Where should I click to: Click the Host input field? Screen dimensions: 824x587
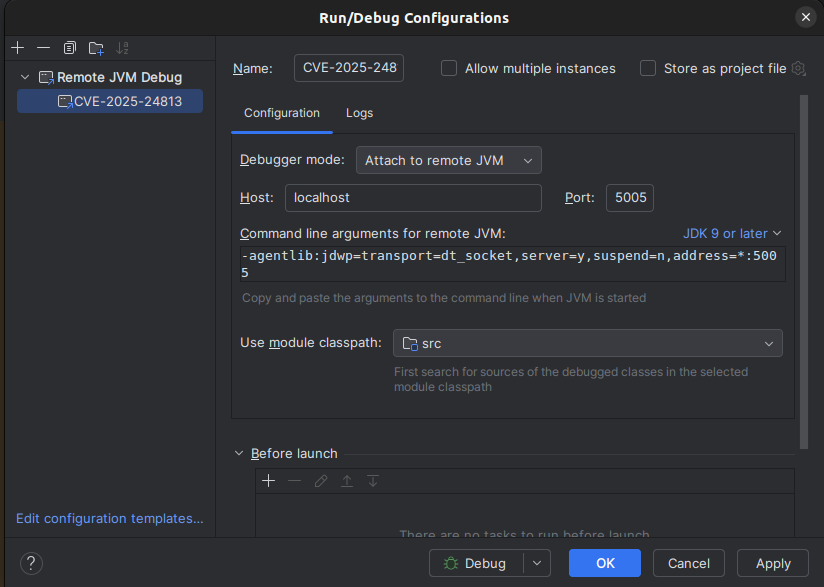[x=413, y=198]
